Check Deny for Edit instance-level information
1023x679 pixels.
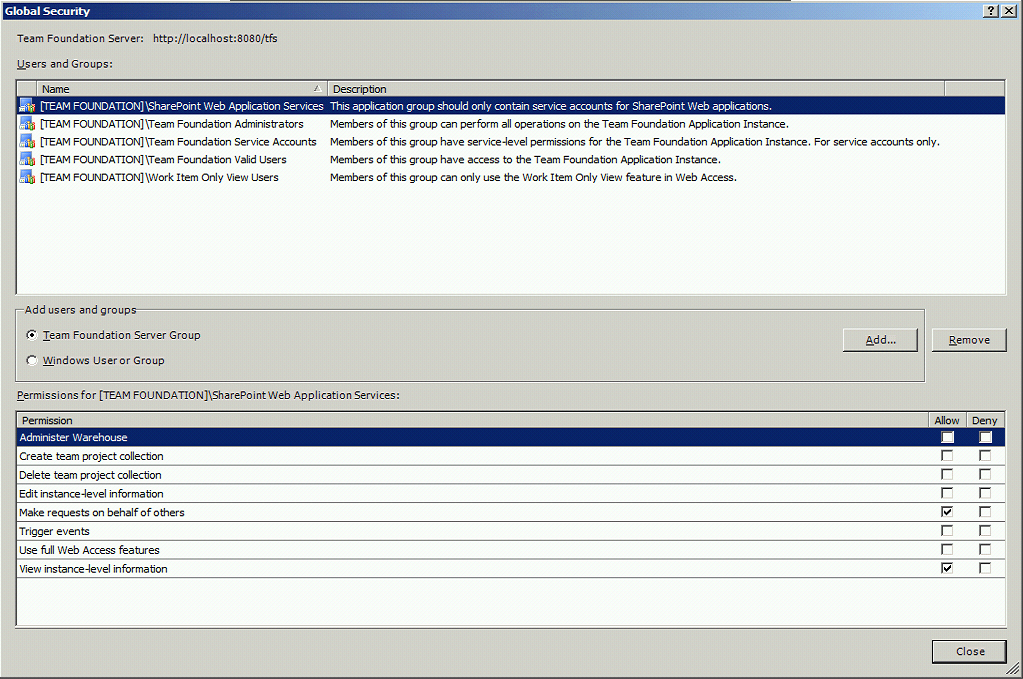click(x=985, y=494)
